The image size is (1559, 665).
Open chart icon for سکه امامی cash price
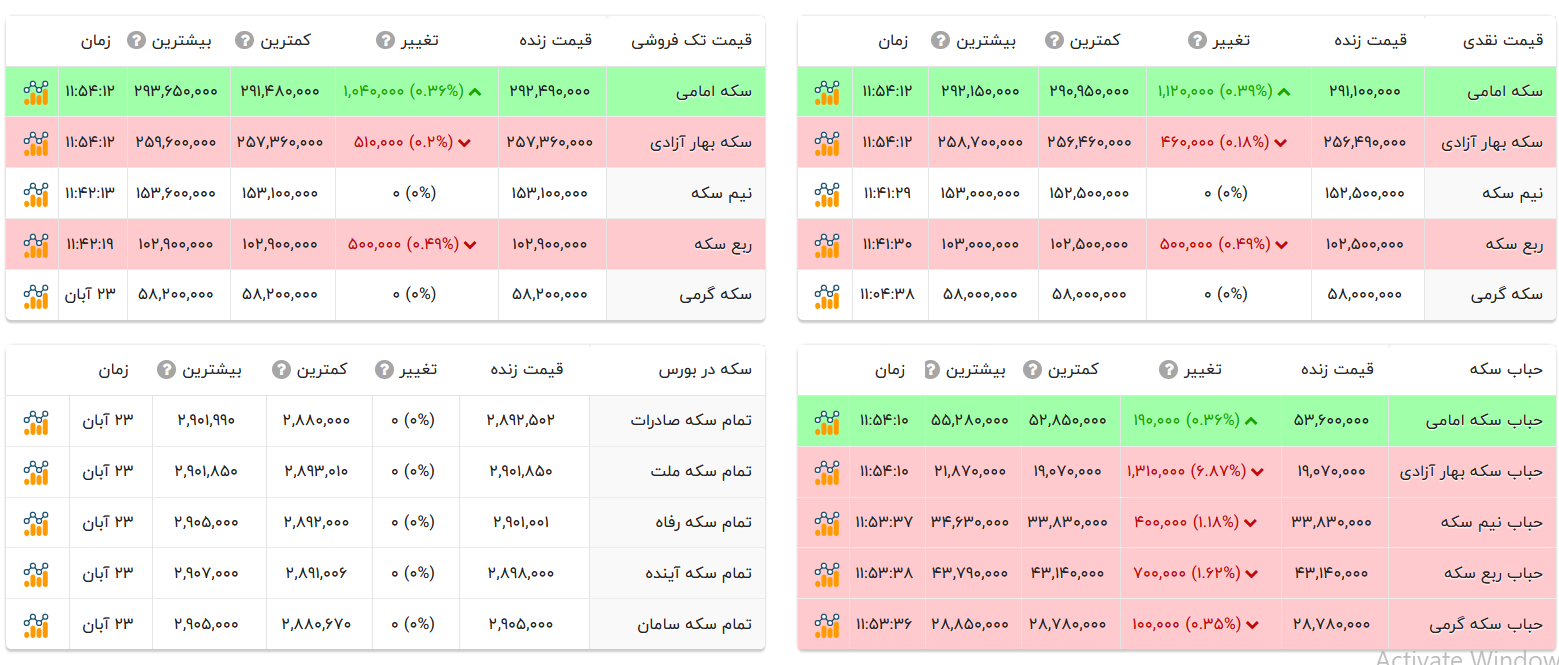click(826, 92)
